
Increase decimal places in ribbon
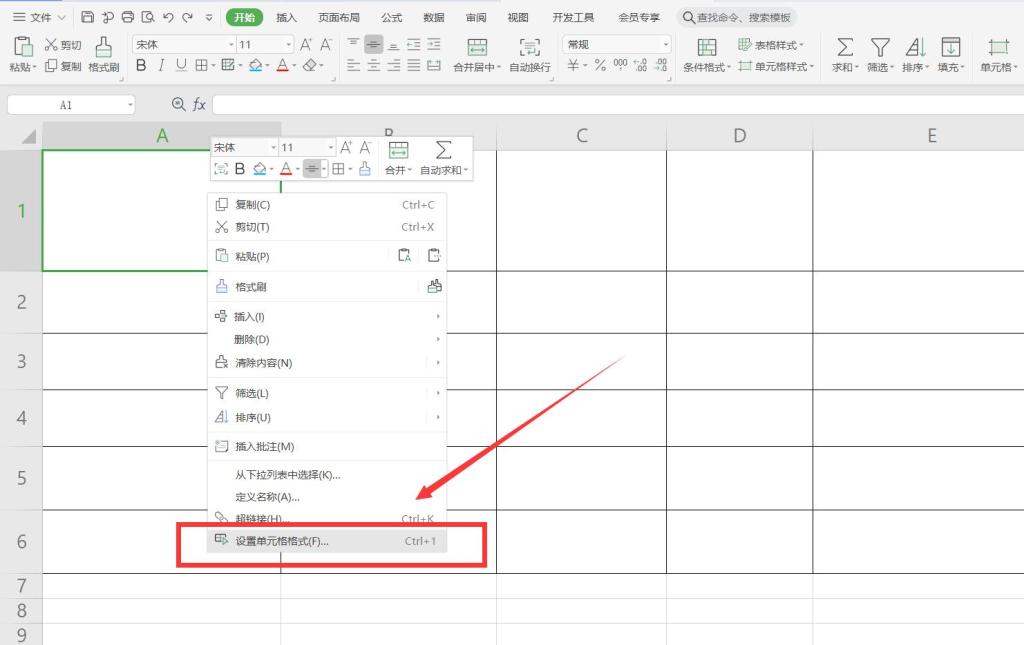pyautogui.click(x=641, y=65)
